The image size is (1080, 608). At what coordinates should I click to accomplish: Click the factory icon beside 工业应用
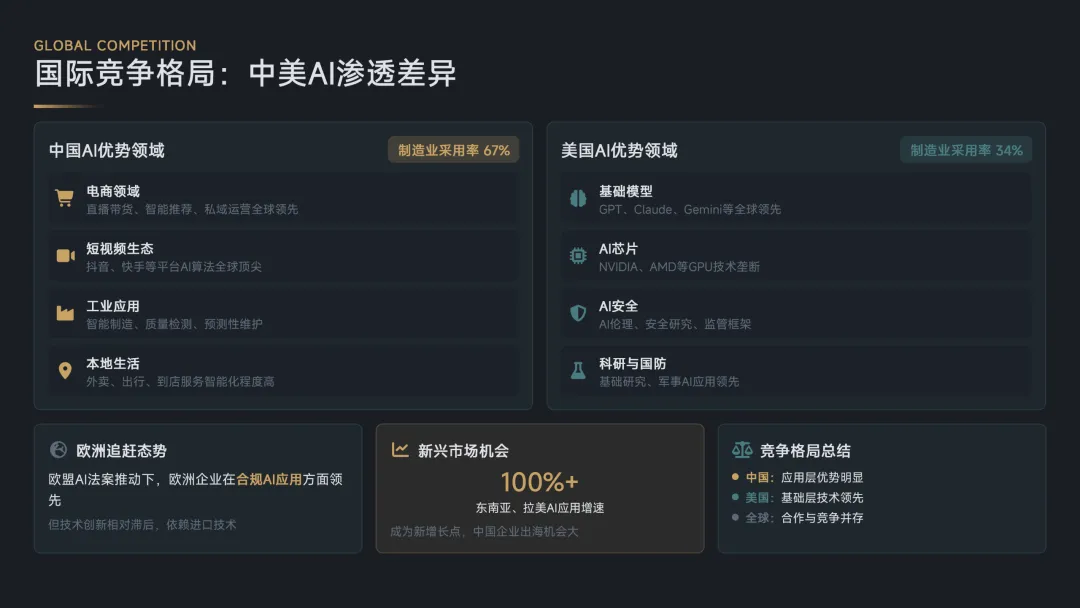click(65, 313)
